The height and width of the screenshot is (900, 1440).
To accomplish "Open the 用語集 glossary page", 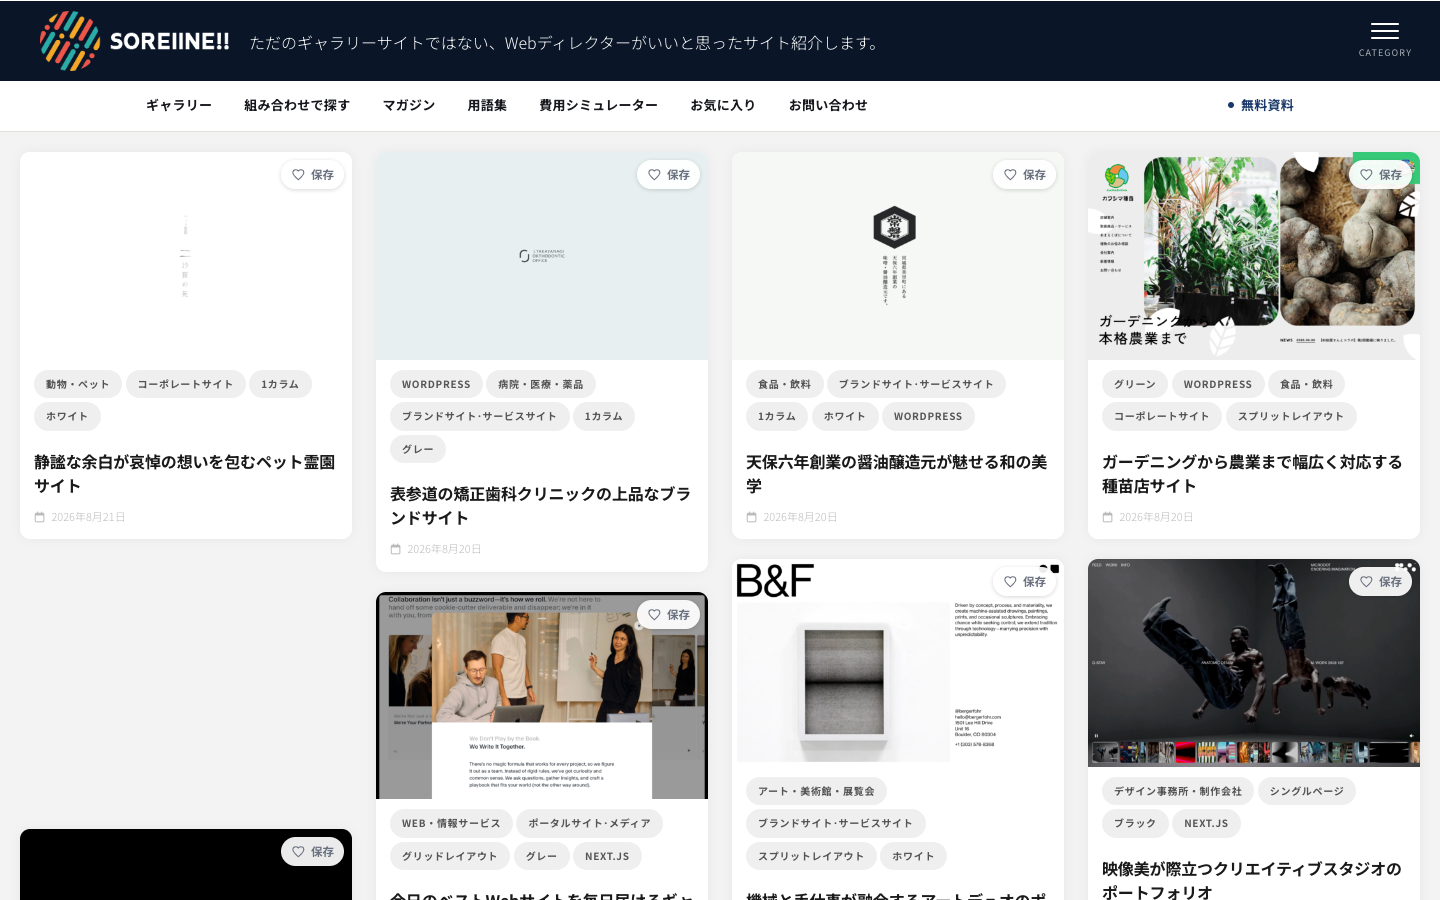I will (x=487, y=105).
